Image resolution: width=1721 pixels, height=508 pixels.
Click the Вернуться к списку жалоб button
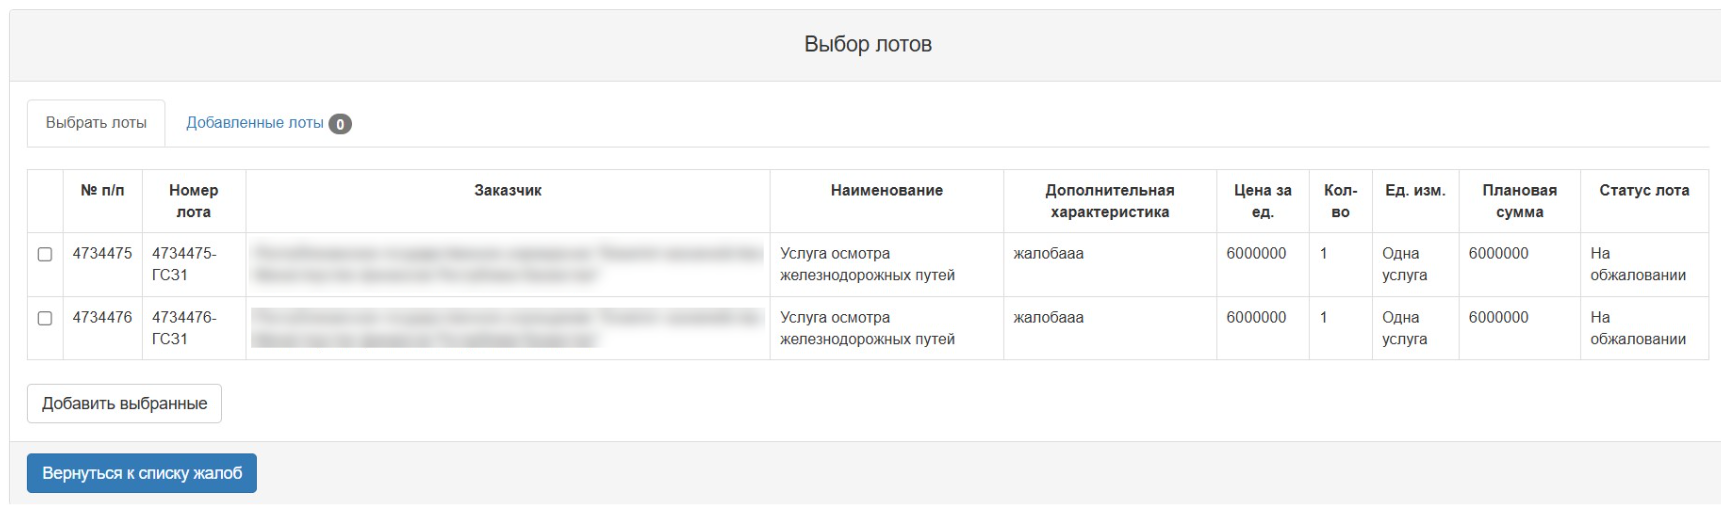[142, 473]
